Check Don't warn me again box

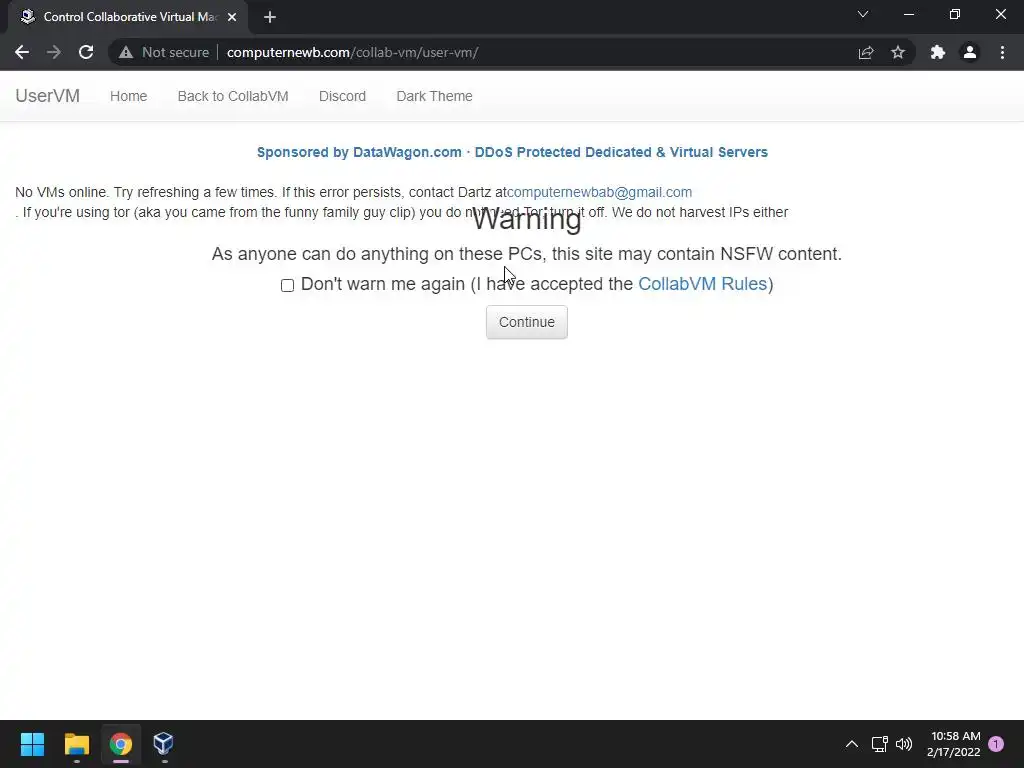click(287, 285)
